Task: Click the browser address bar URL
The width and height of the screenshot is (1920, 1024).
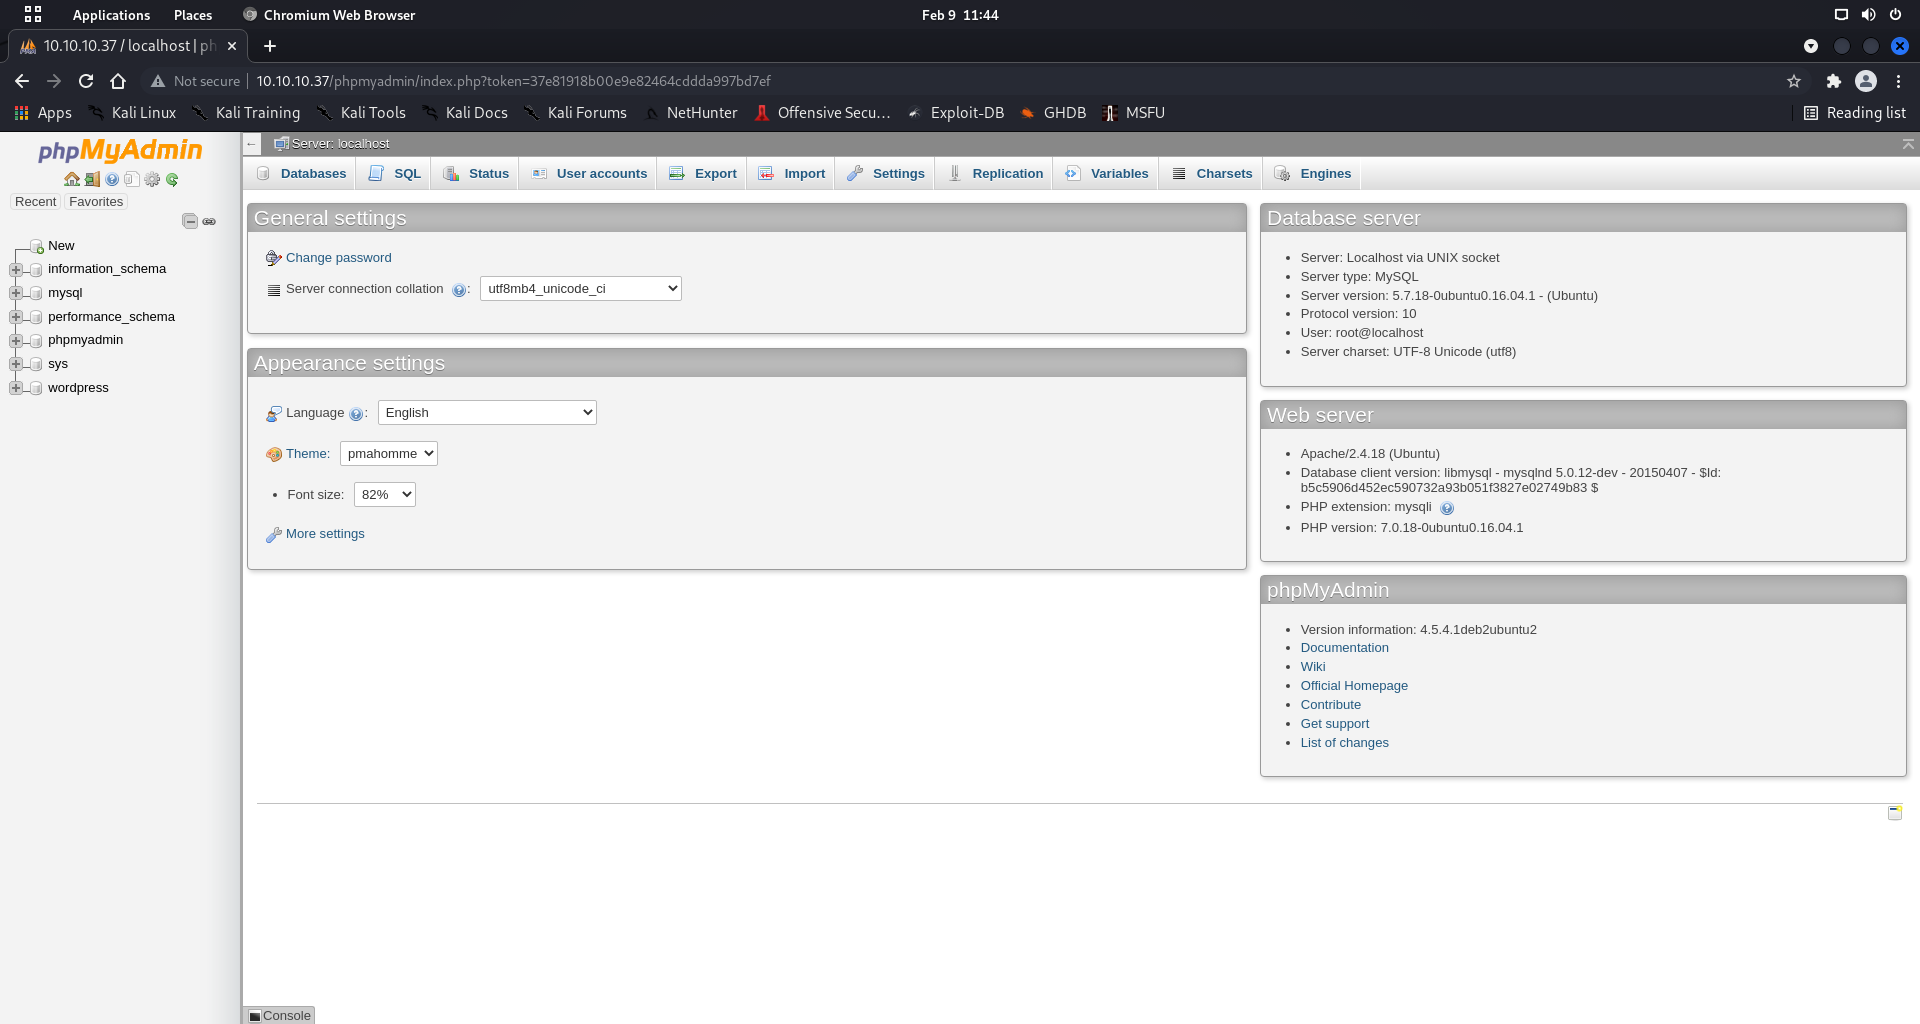Action: (512, 81)
